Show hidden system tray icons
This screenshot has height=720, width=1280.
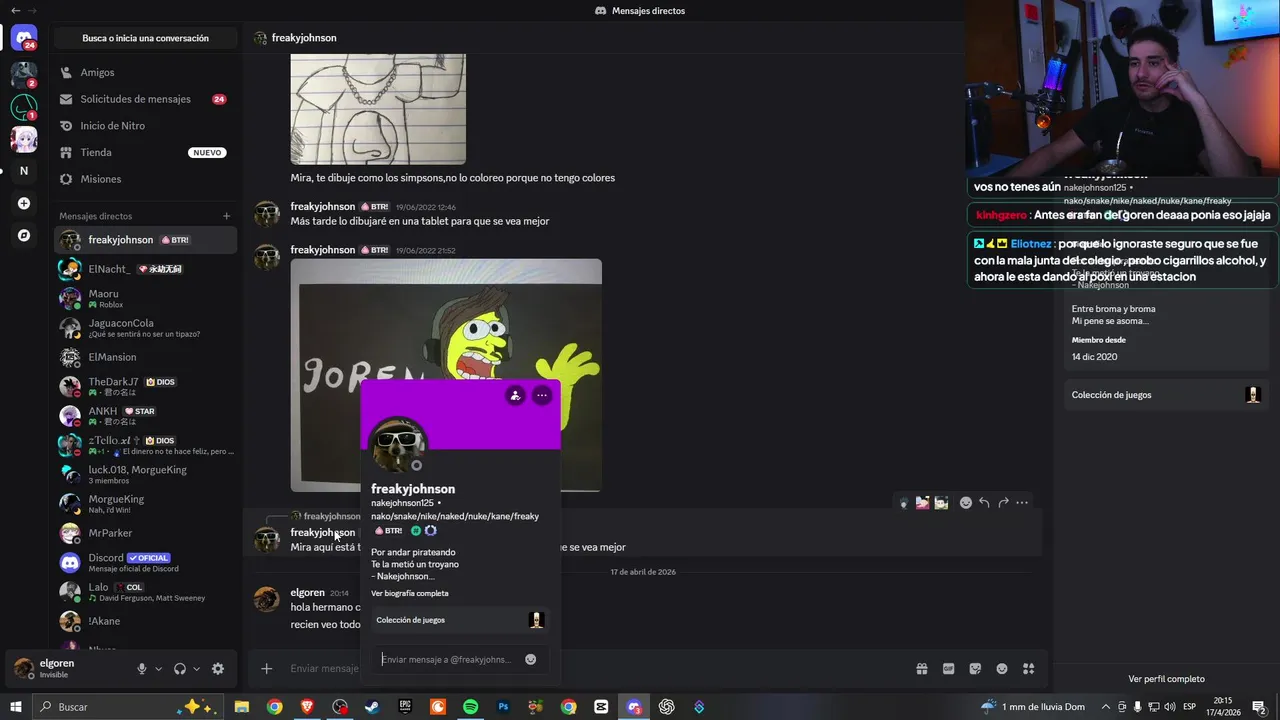1105,707
